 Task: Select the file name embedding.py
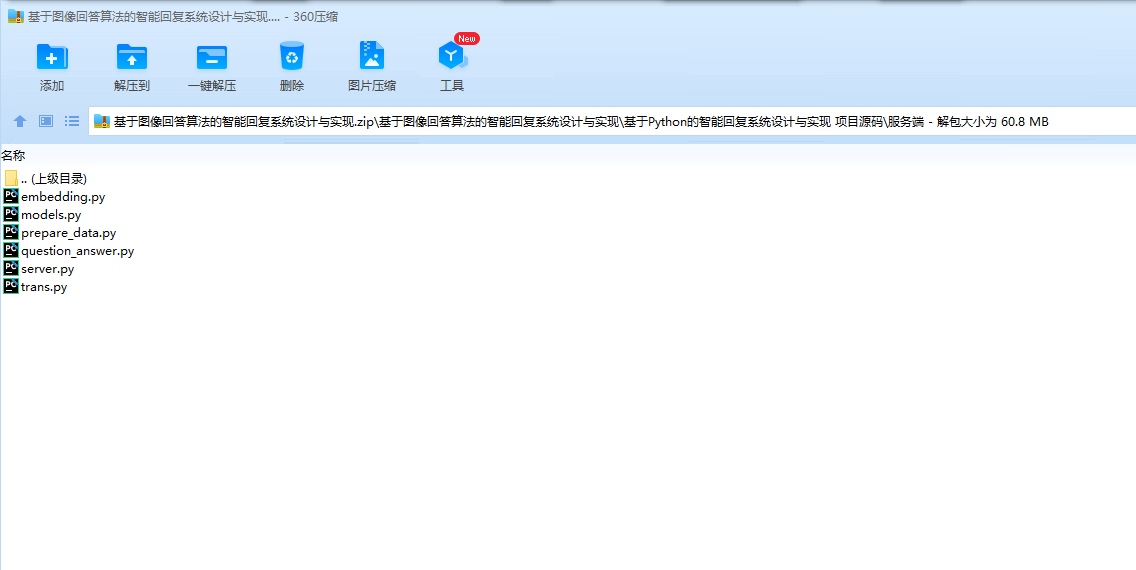(x=63, y=197)
